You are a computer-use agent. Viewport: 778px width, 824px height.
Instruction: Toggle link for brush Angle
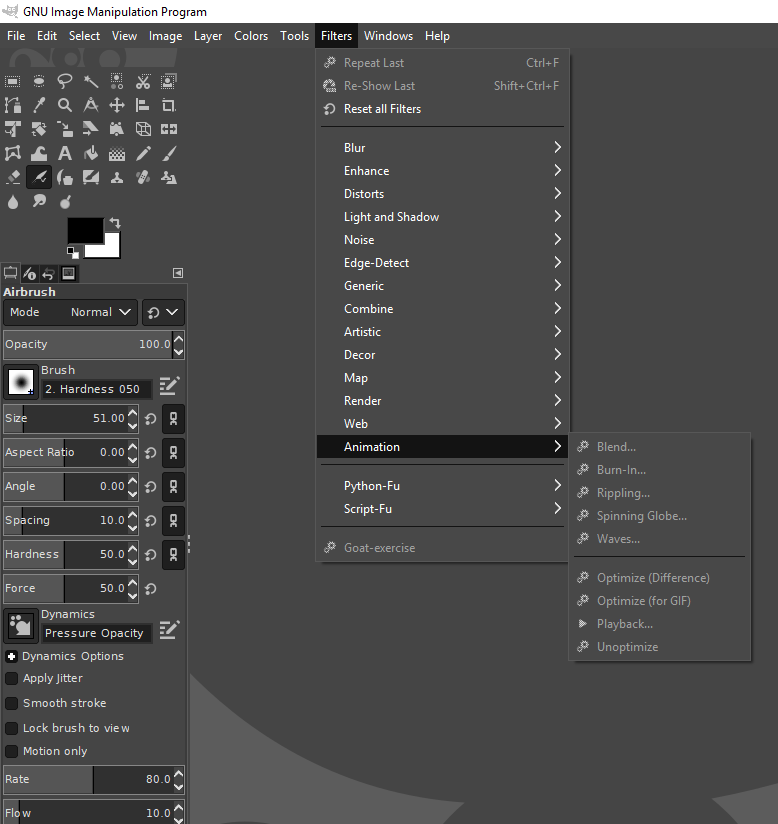coord(173,487)
